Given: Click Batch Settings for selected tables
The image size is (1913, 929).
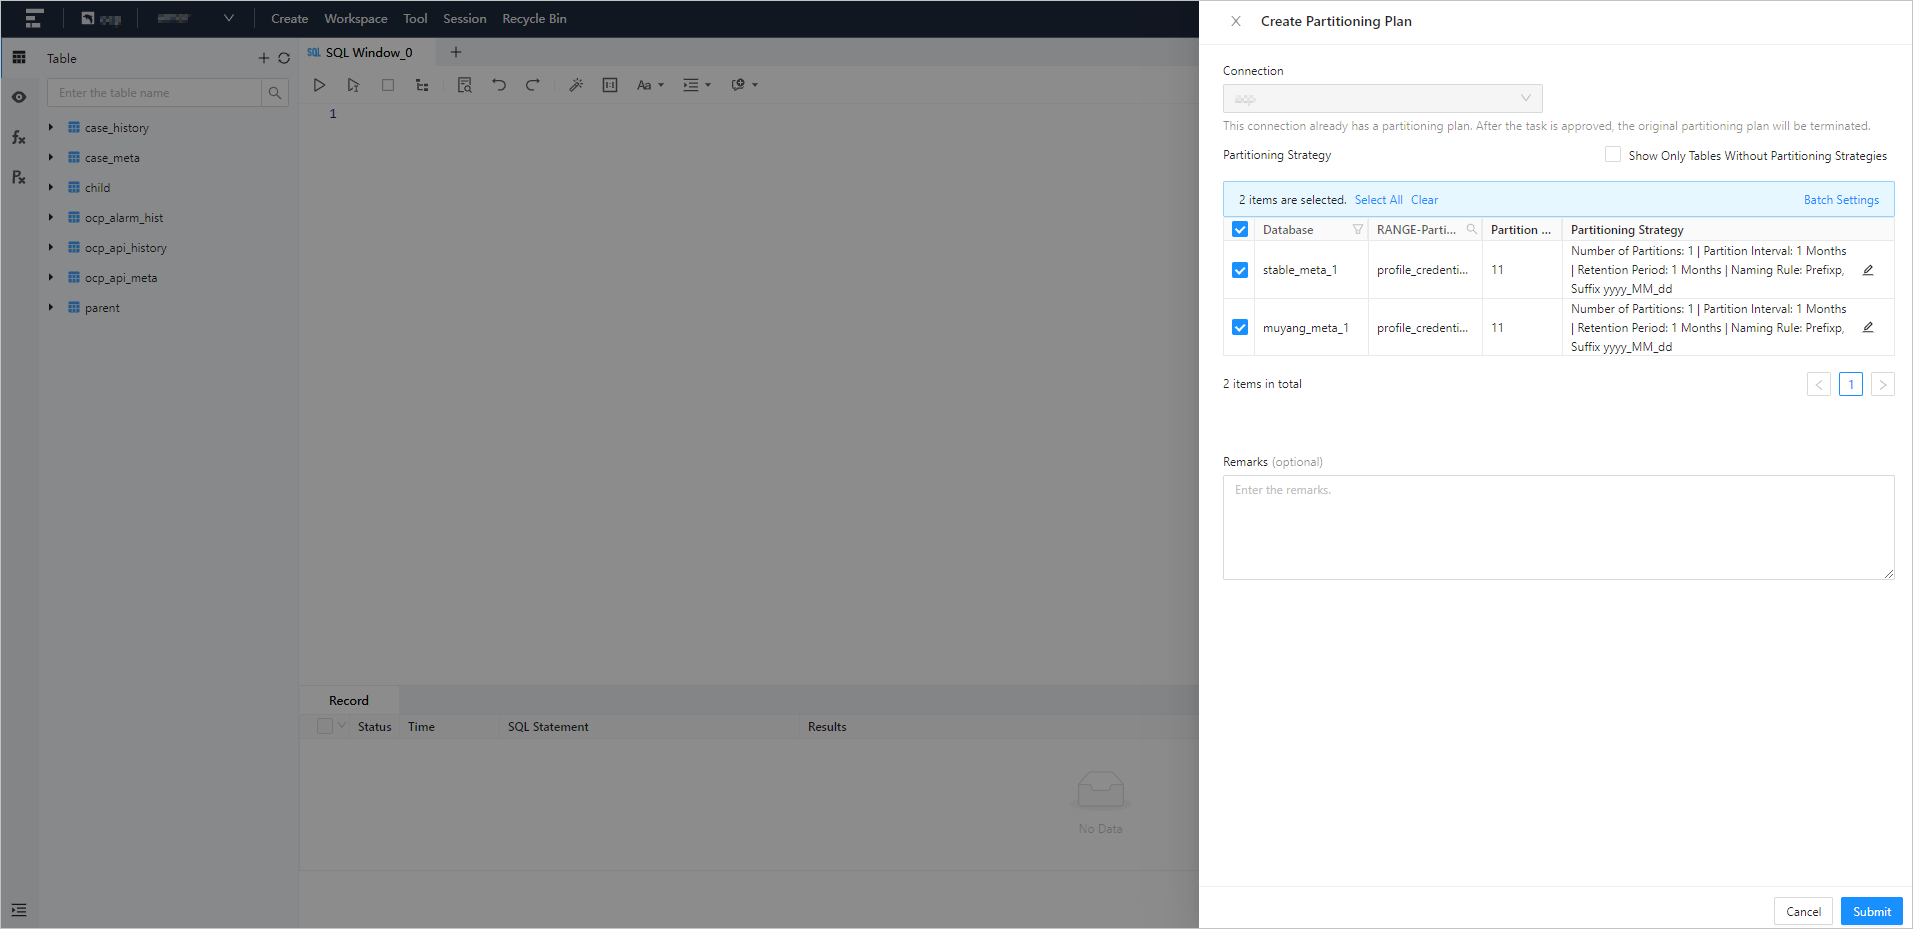Looking at the screenshot, I should 1840,199.
